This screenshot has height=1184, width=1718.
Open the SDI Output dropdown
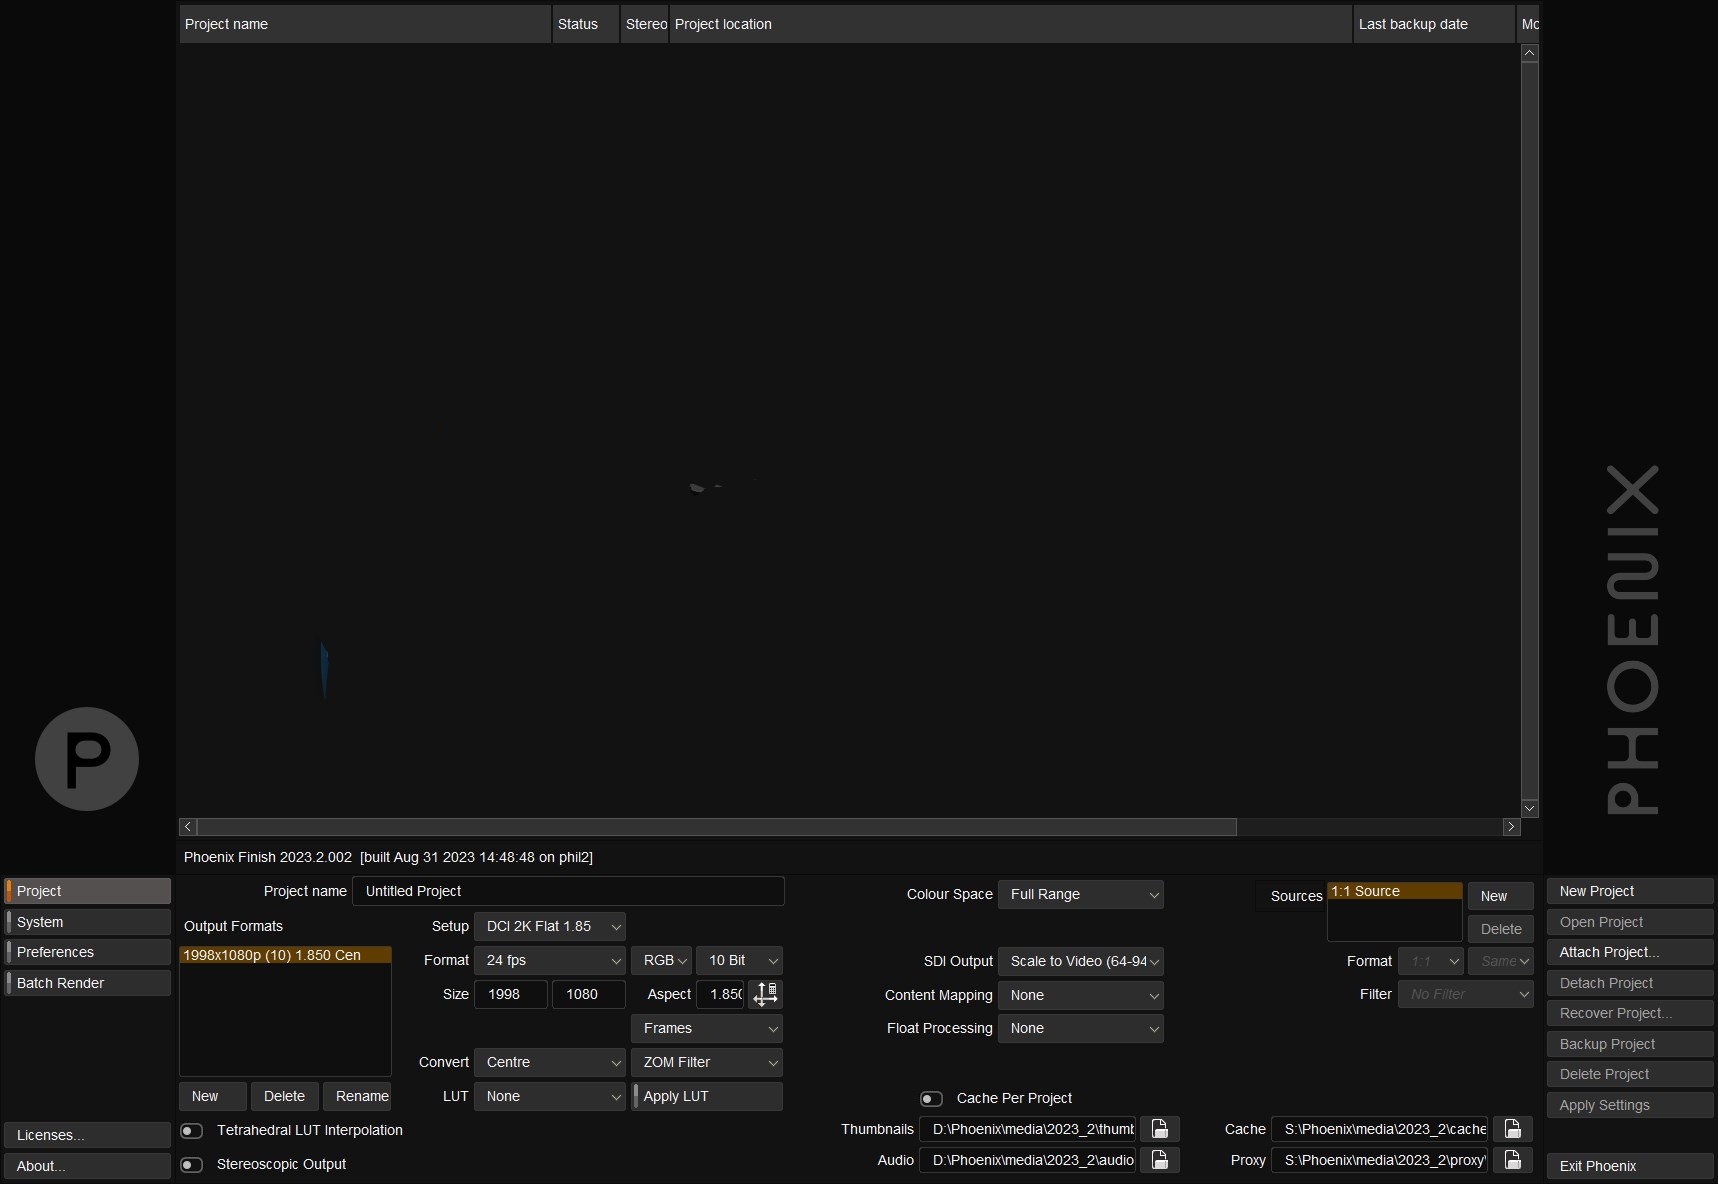click(x=1081, y=961)
